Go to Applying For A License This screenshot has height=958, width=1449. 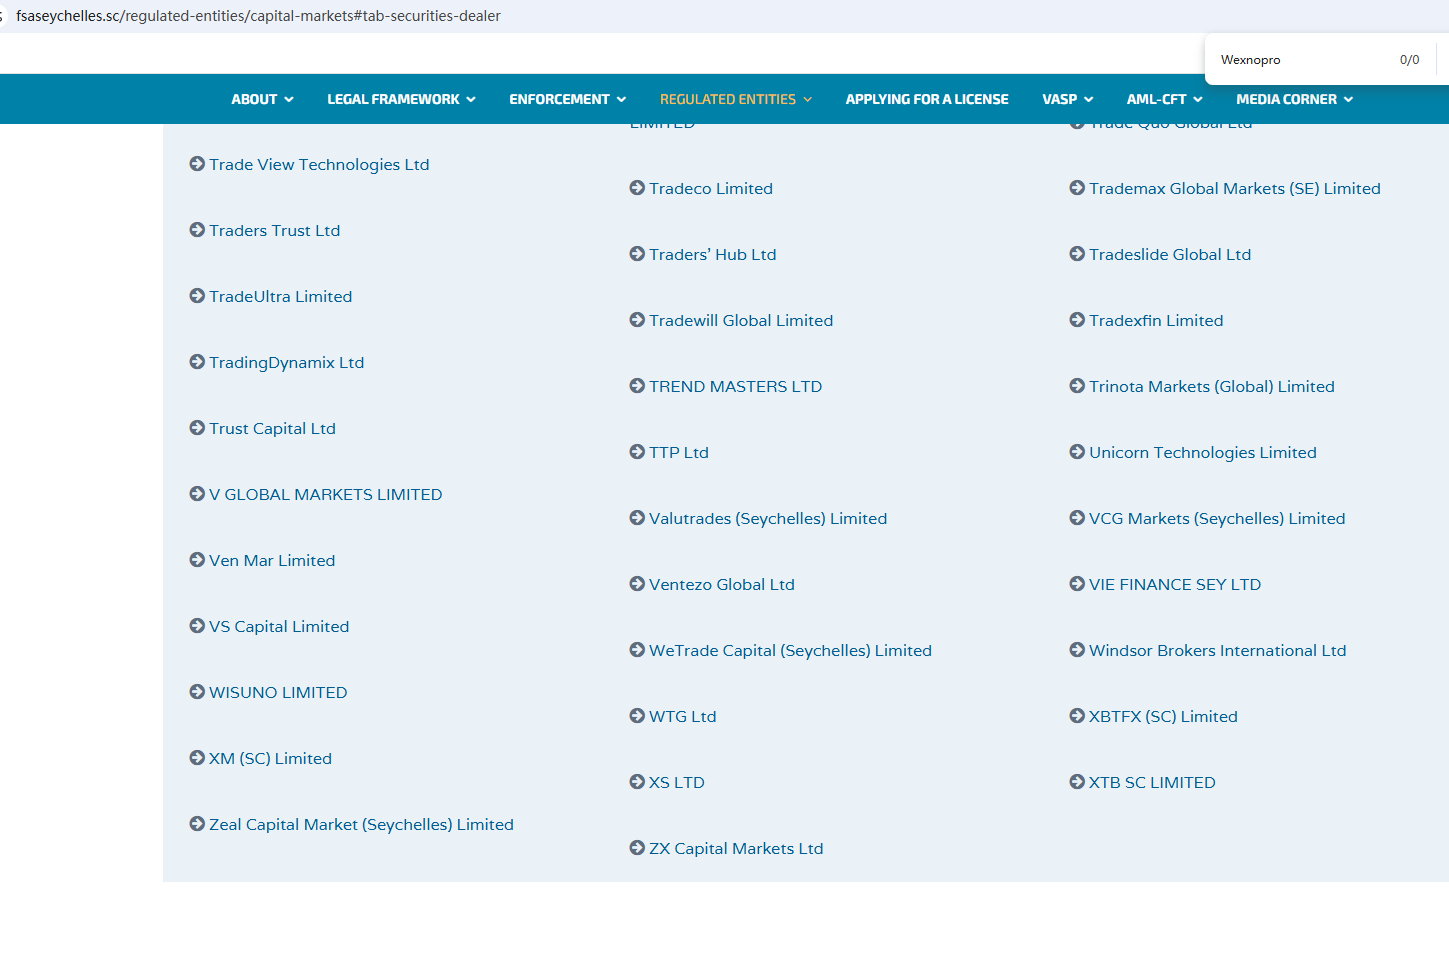coord(926,99)
